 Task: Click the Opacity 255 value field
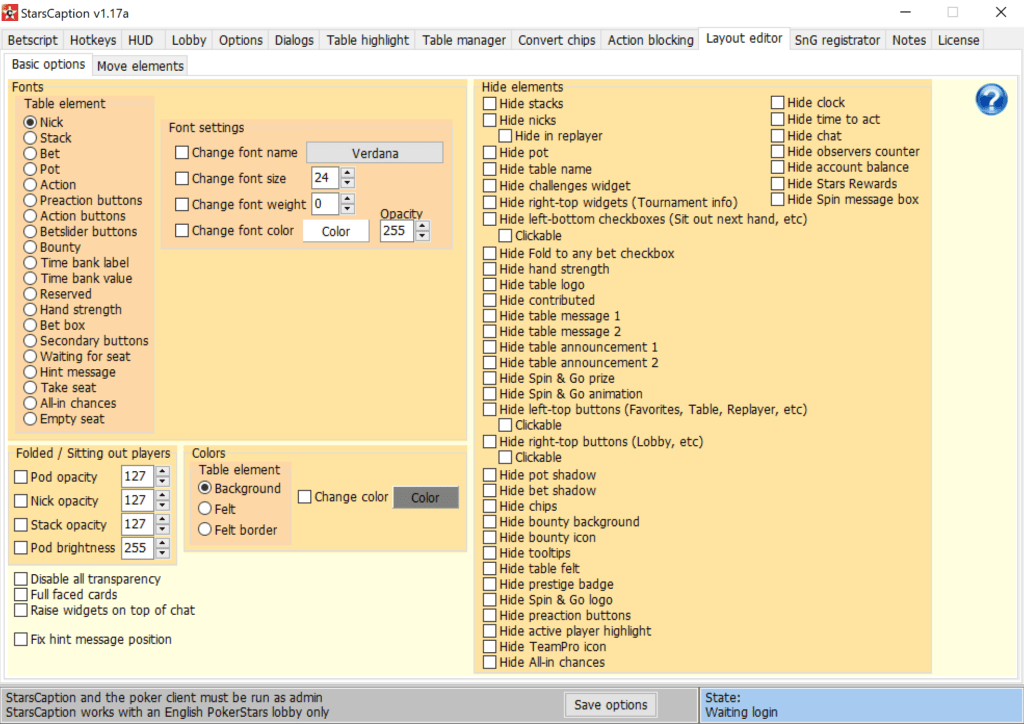point(398,230)
